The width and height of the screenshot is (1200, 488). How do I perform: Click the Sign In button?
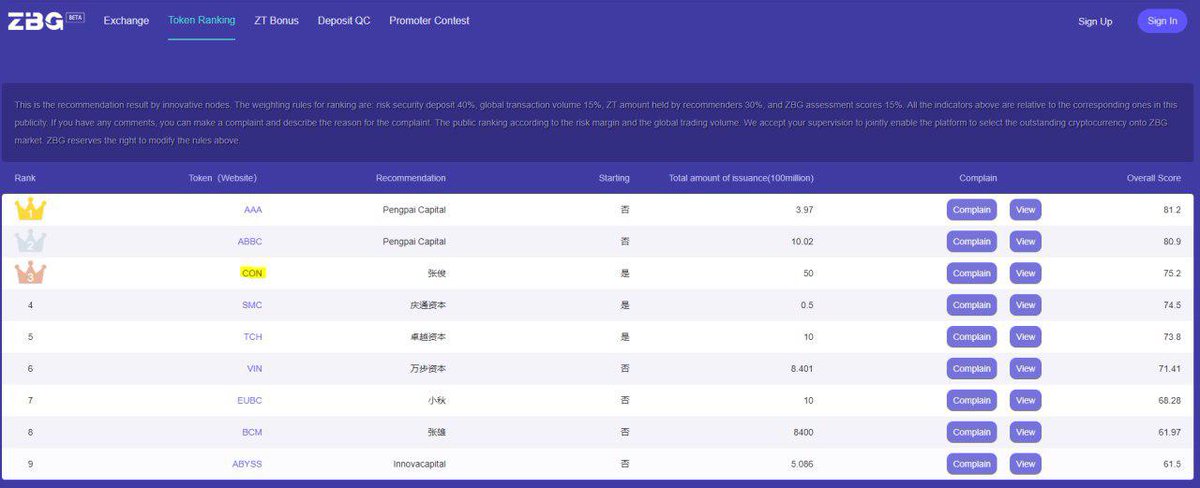point(1162,21)
